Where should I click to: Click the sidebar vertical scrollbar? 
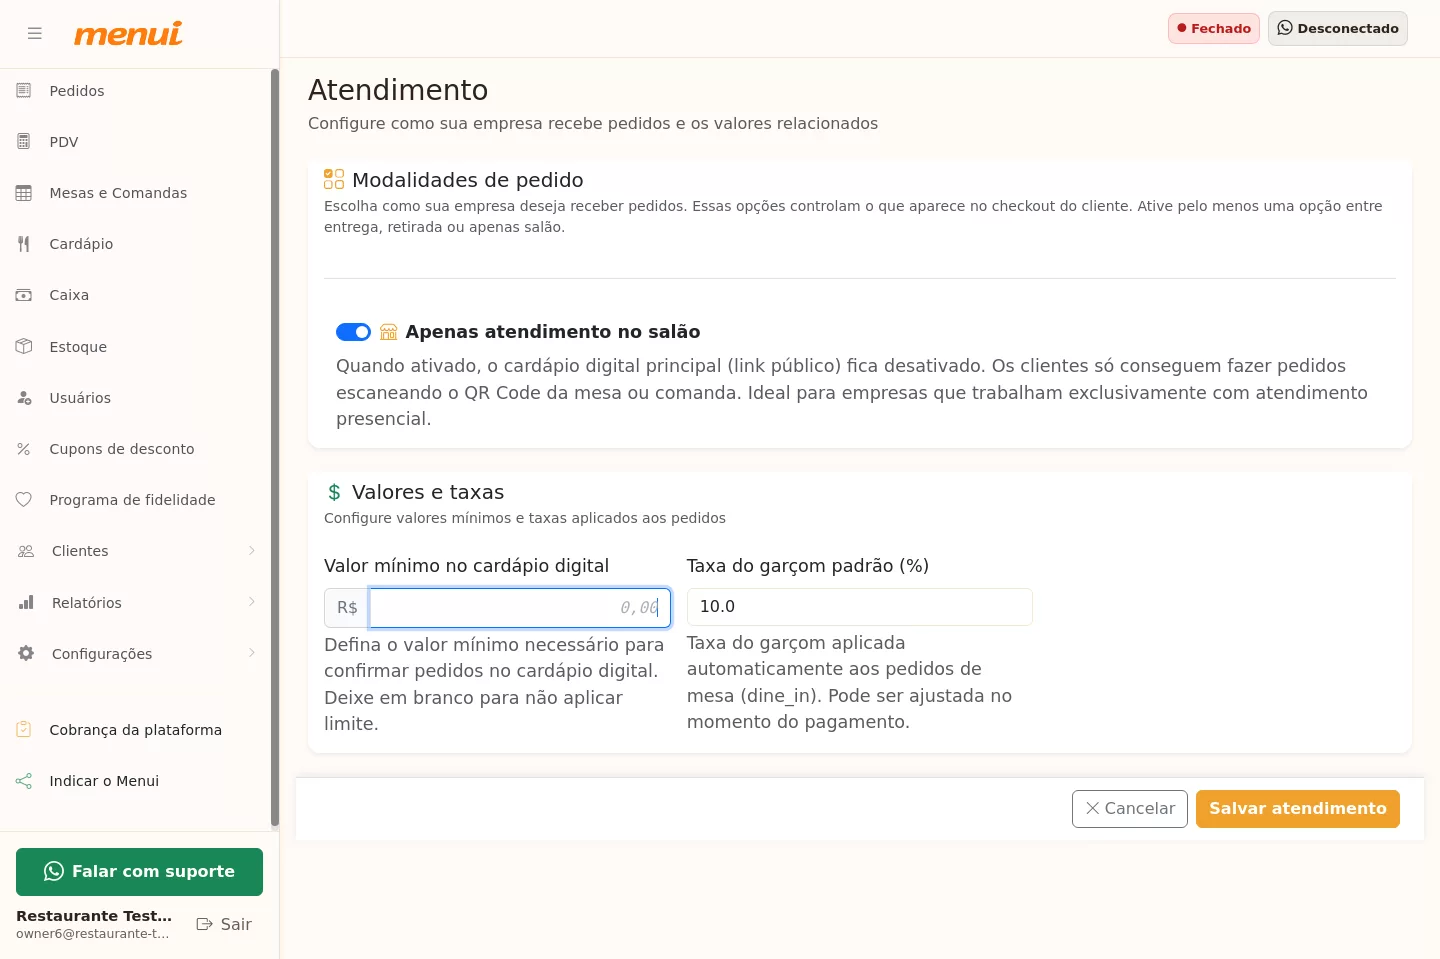click(x=275, y=448)
